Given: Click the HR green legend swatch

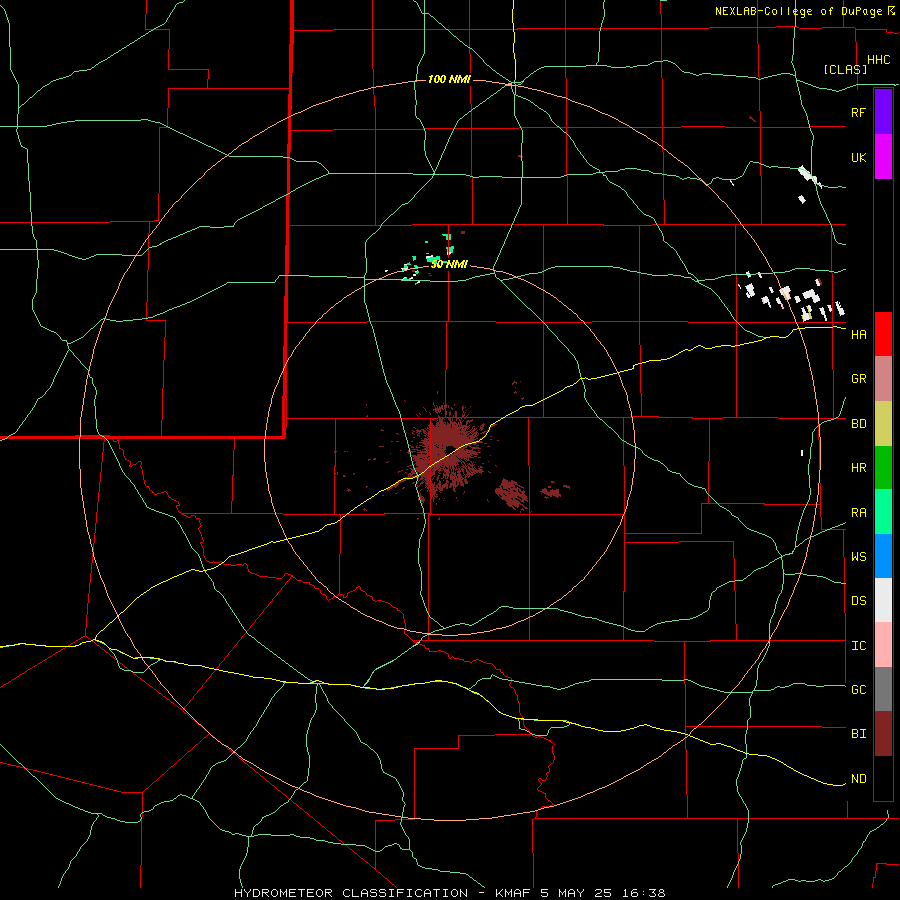Looking at the screenshot, I should point(883,467).
